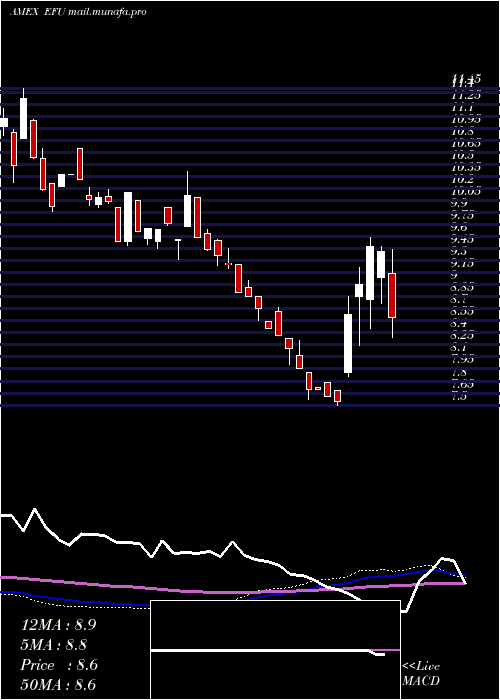Select the 5MA : 8.8 readout
Viewport: 500px width, 700px height.
pyautogui.click(x=54, y=645)
